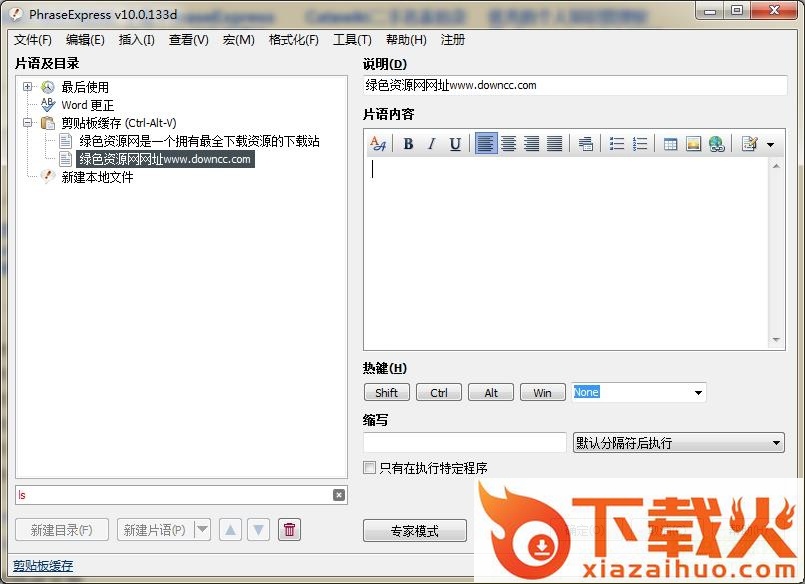The height and width of the screenshot is (584, 805).
Task: Click the 说明 description input field
Action: pos(574,85)
